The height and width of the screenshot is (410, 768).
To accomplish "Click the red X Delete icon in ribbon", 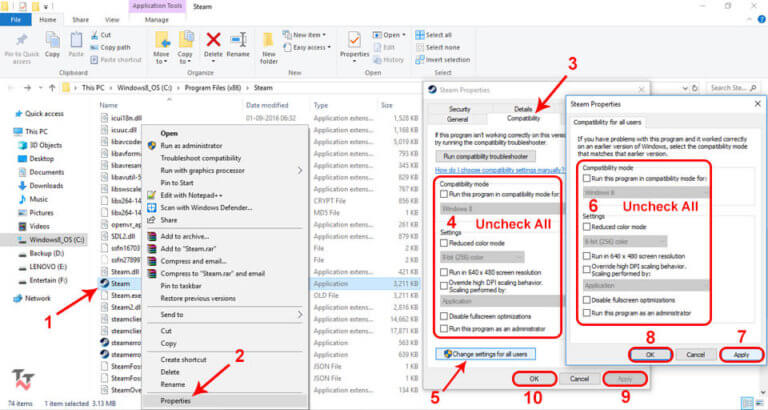I will 213,39.
